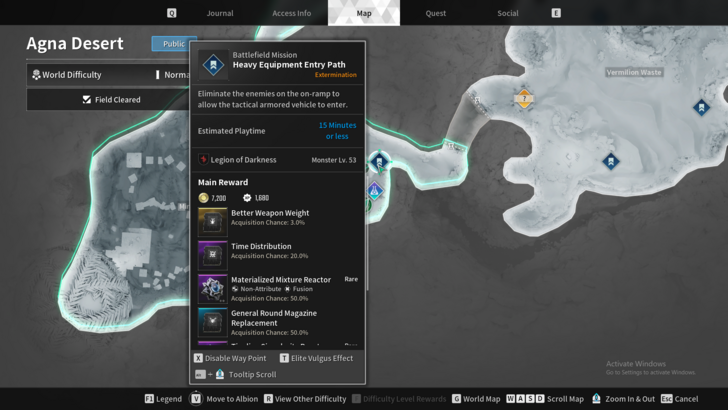
Task: Click the Better Weapon Weight reward icon
Action: click(213, 222)
